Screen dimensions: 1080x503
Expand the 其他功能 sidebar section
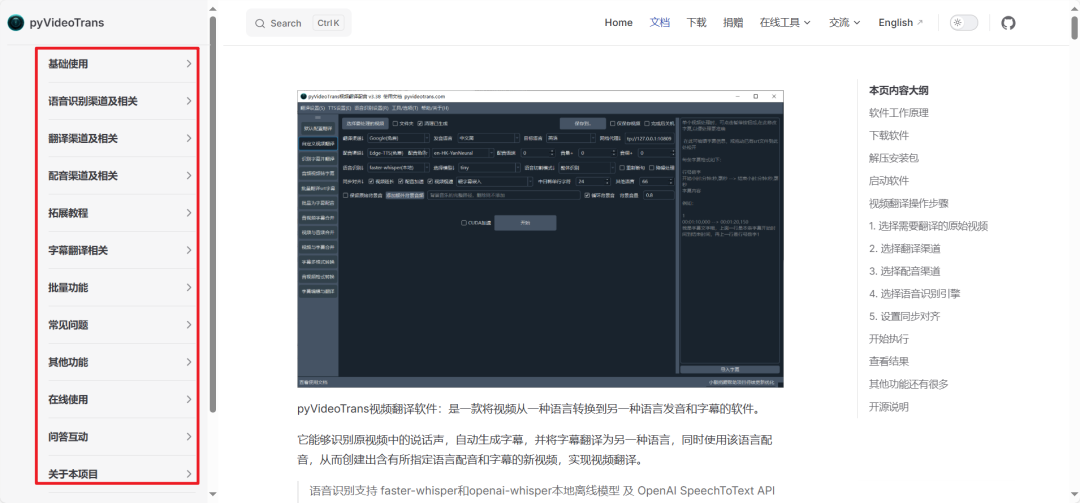tap(120, 362)
